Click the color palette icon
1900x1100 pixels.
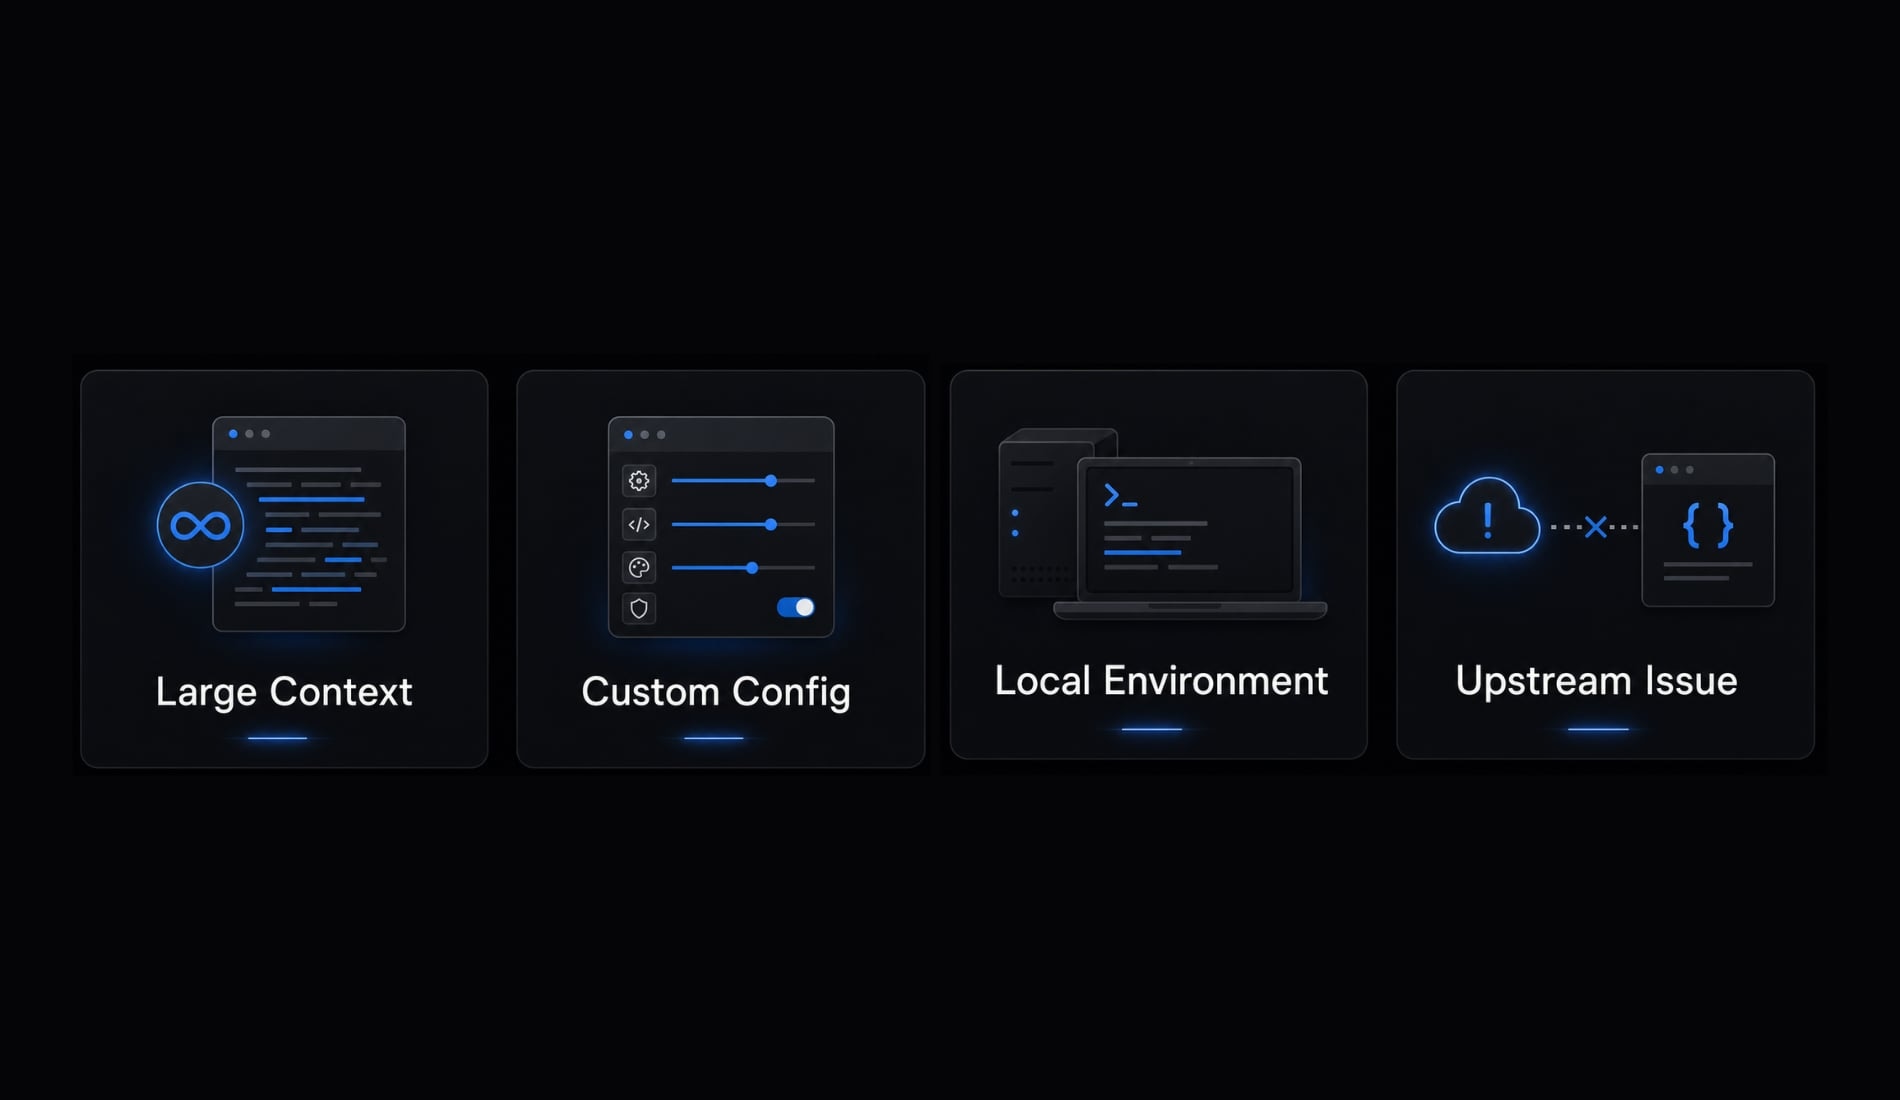point(639,568)
